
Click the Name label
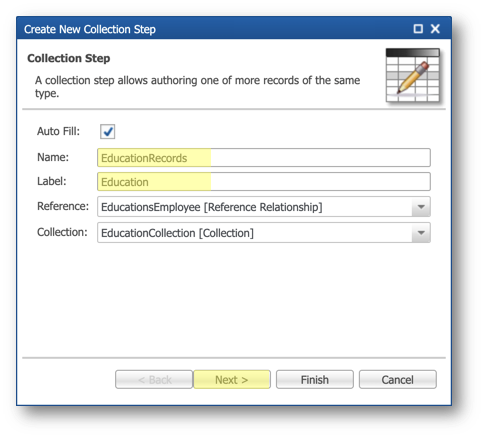click(53, 157)
